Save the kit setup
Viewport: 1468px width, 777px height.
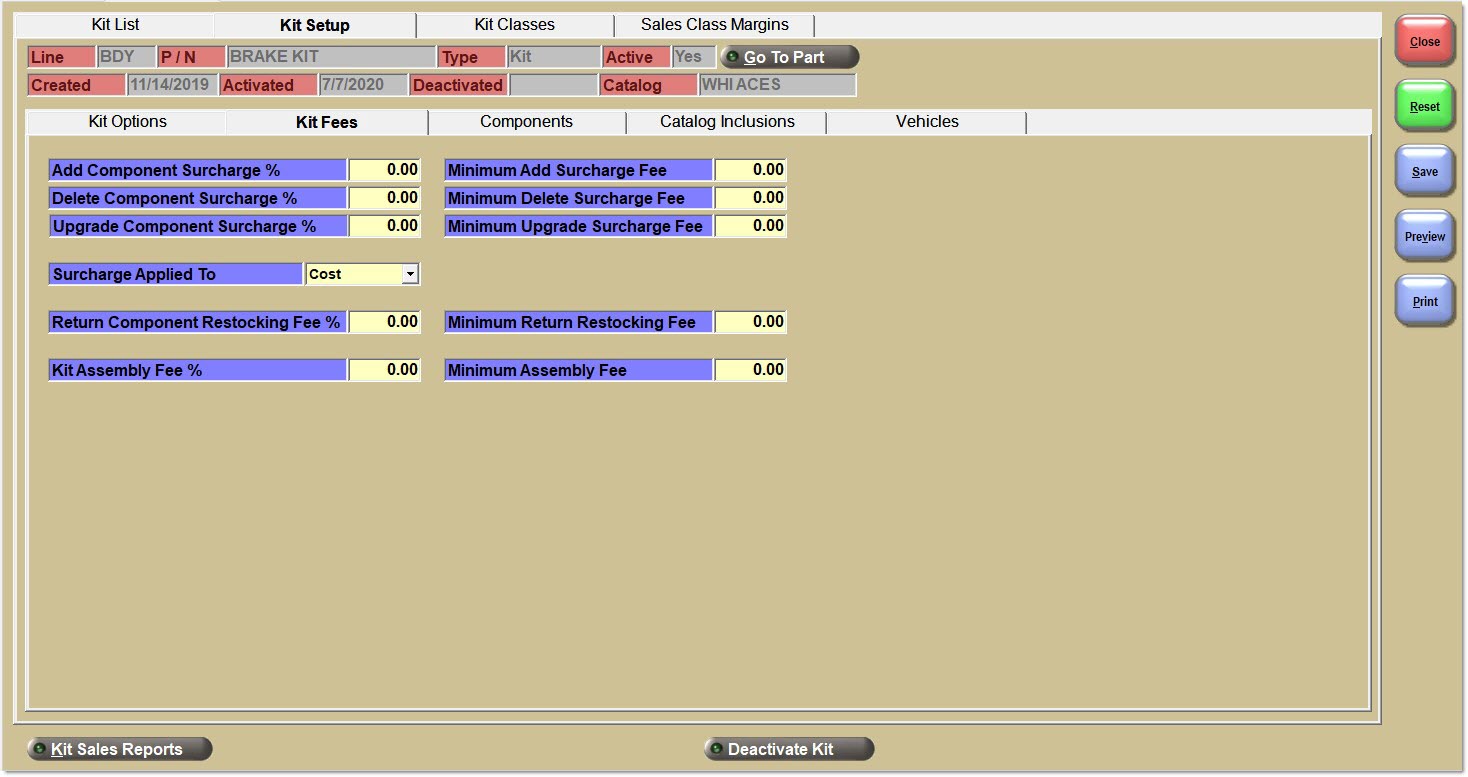click(x=1424, y=171)
